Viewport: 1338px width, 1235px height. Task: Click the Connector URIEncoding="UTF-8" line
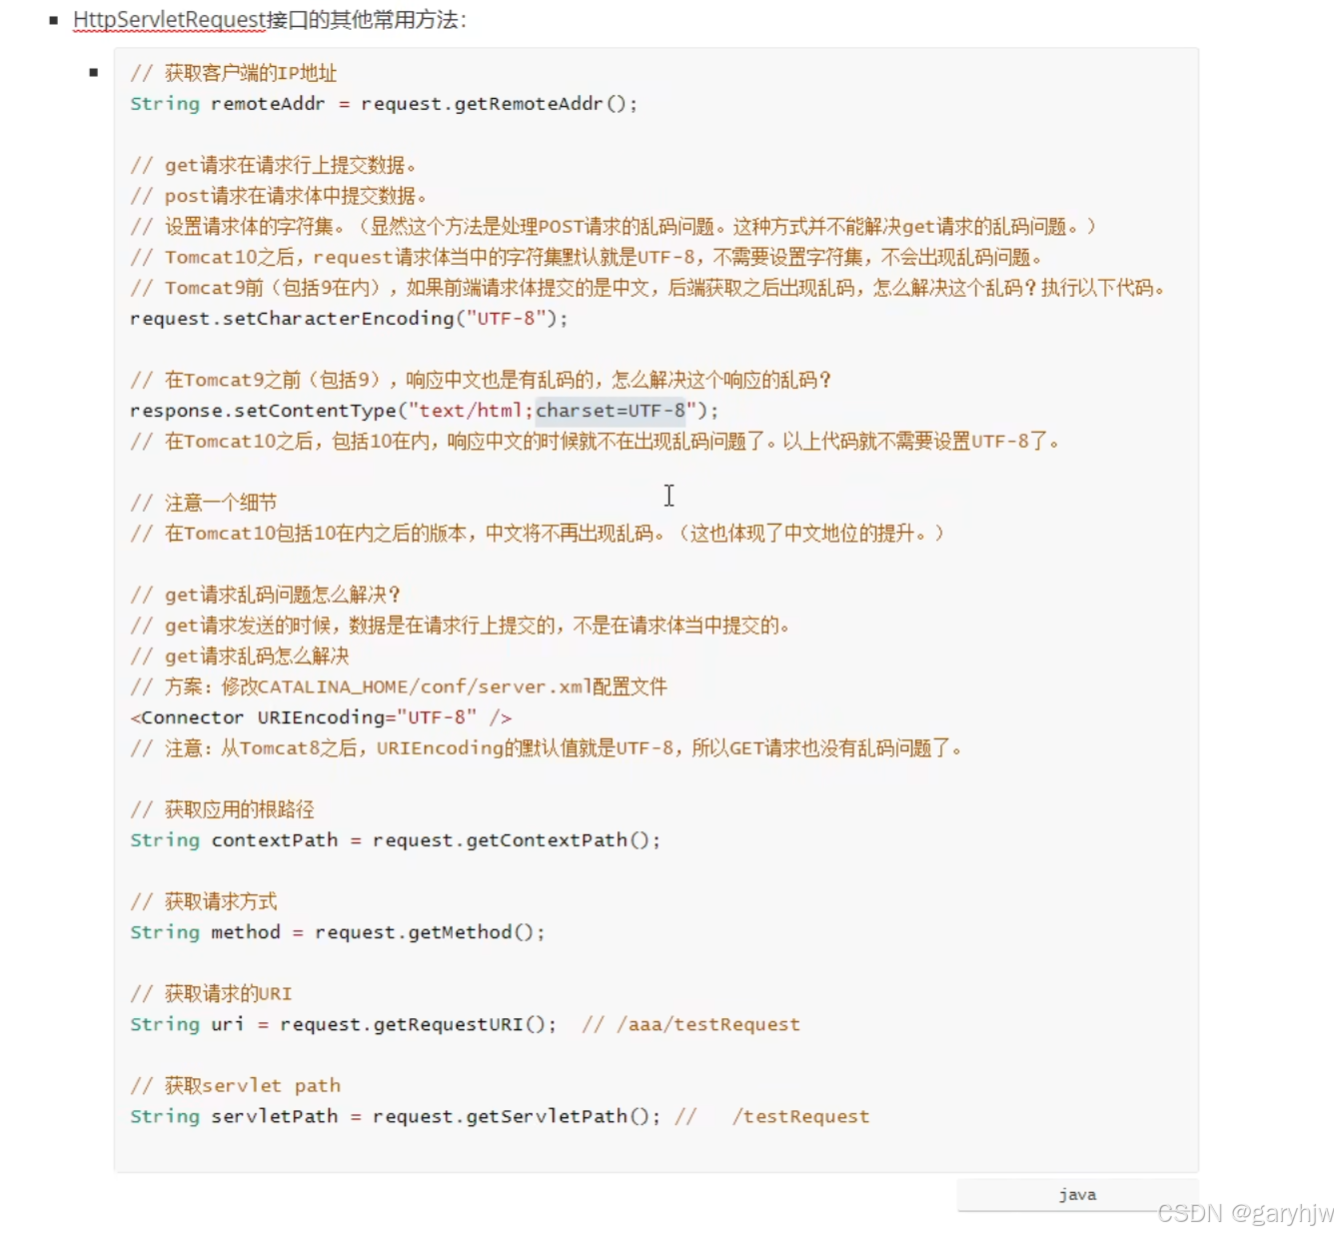pos(321,717)
